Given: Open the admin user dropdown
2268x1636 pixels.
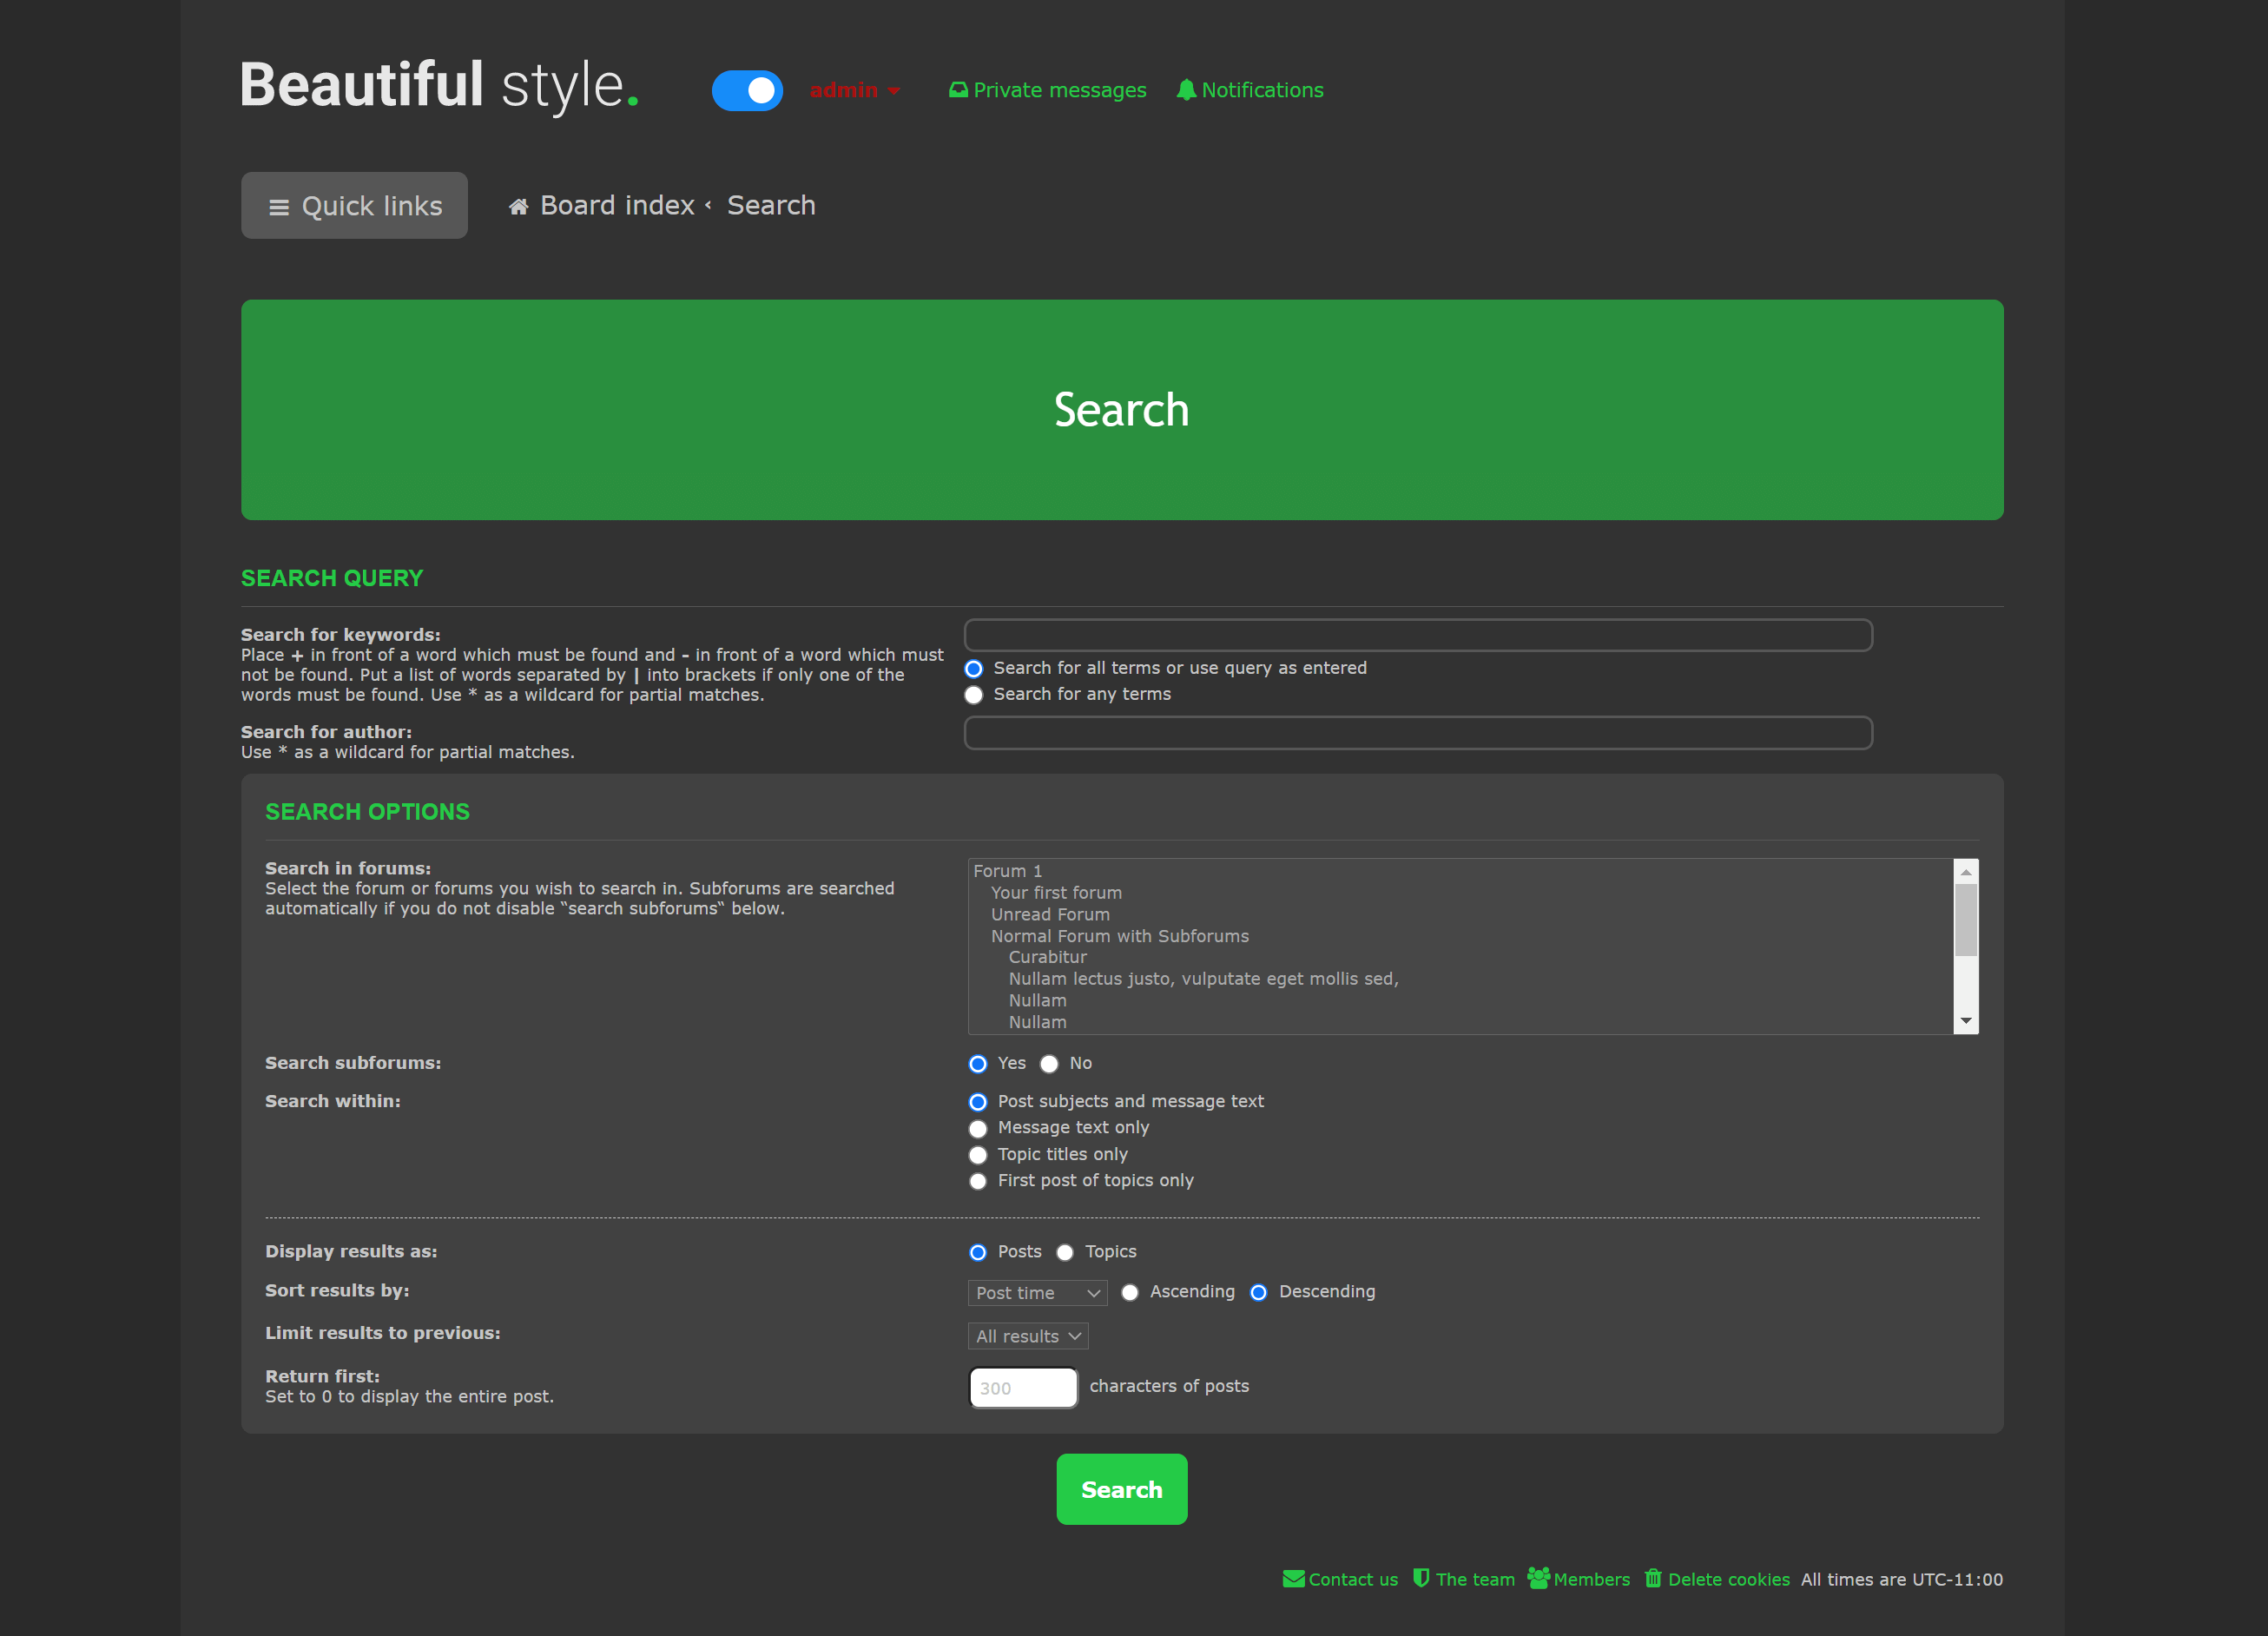Looking at the screenshot, I should click(x=855, y=90).
